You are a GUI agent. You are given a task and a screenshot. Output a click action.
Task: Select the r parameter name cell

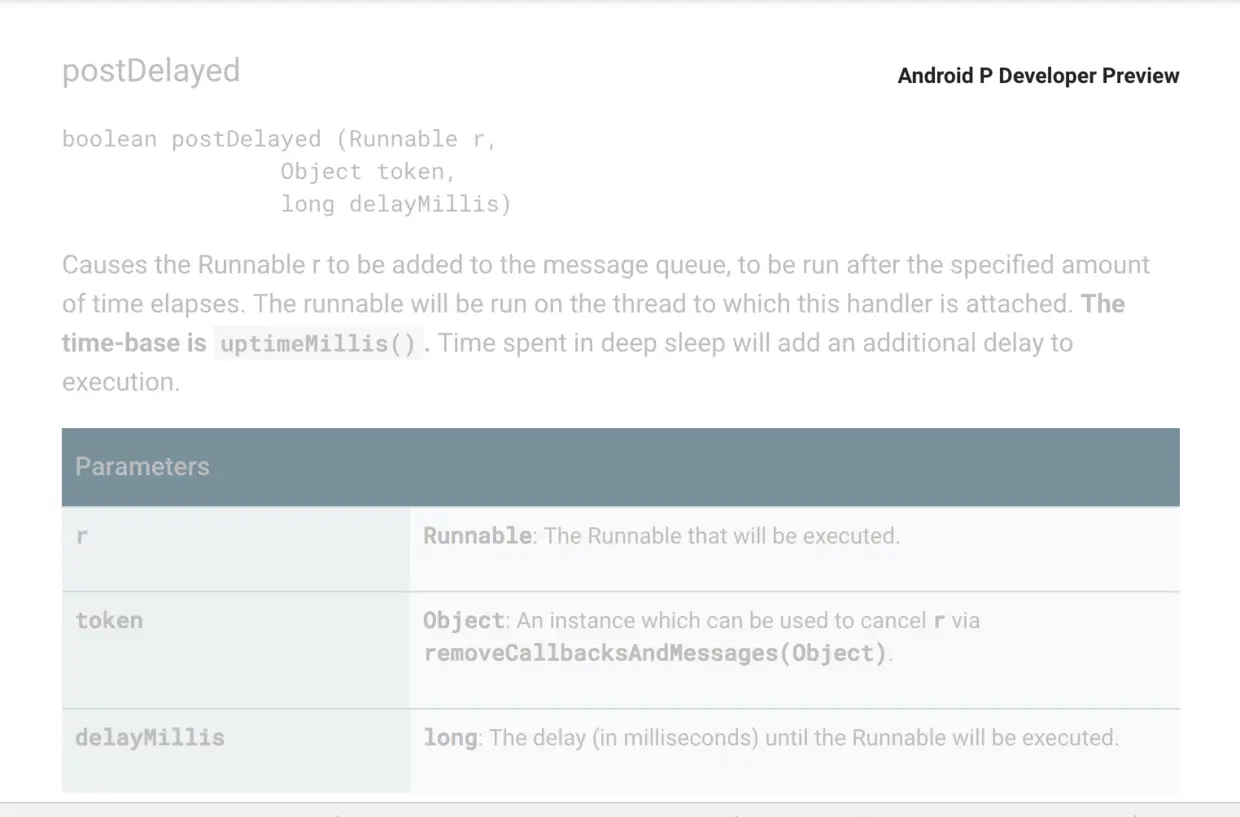[x=236, y=548]
